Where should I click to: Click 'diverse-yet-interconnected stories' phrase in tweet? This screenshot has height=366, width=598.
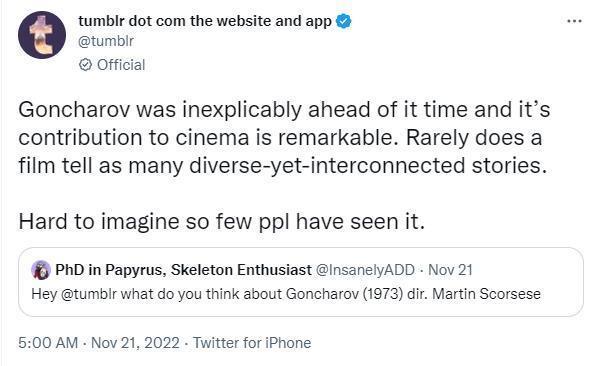coord(368,166)
